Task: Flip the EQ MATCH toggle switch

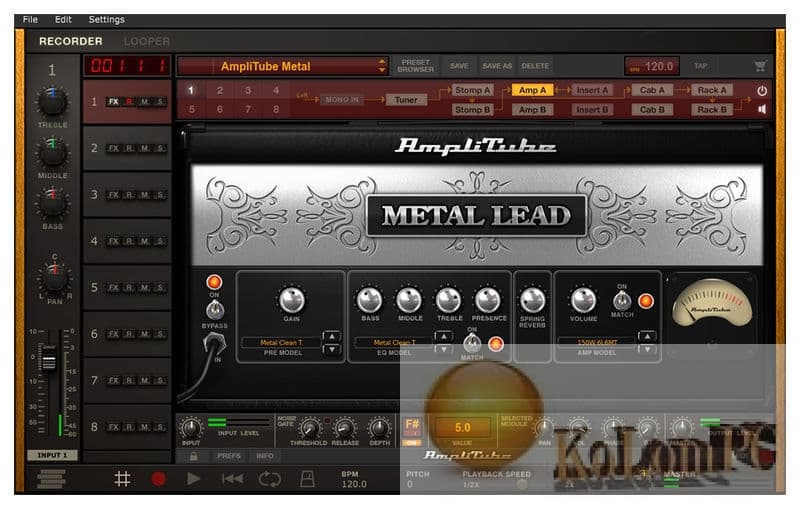Action: point(472,343)
